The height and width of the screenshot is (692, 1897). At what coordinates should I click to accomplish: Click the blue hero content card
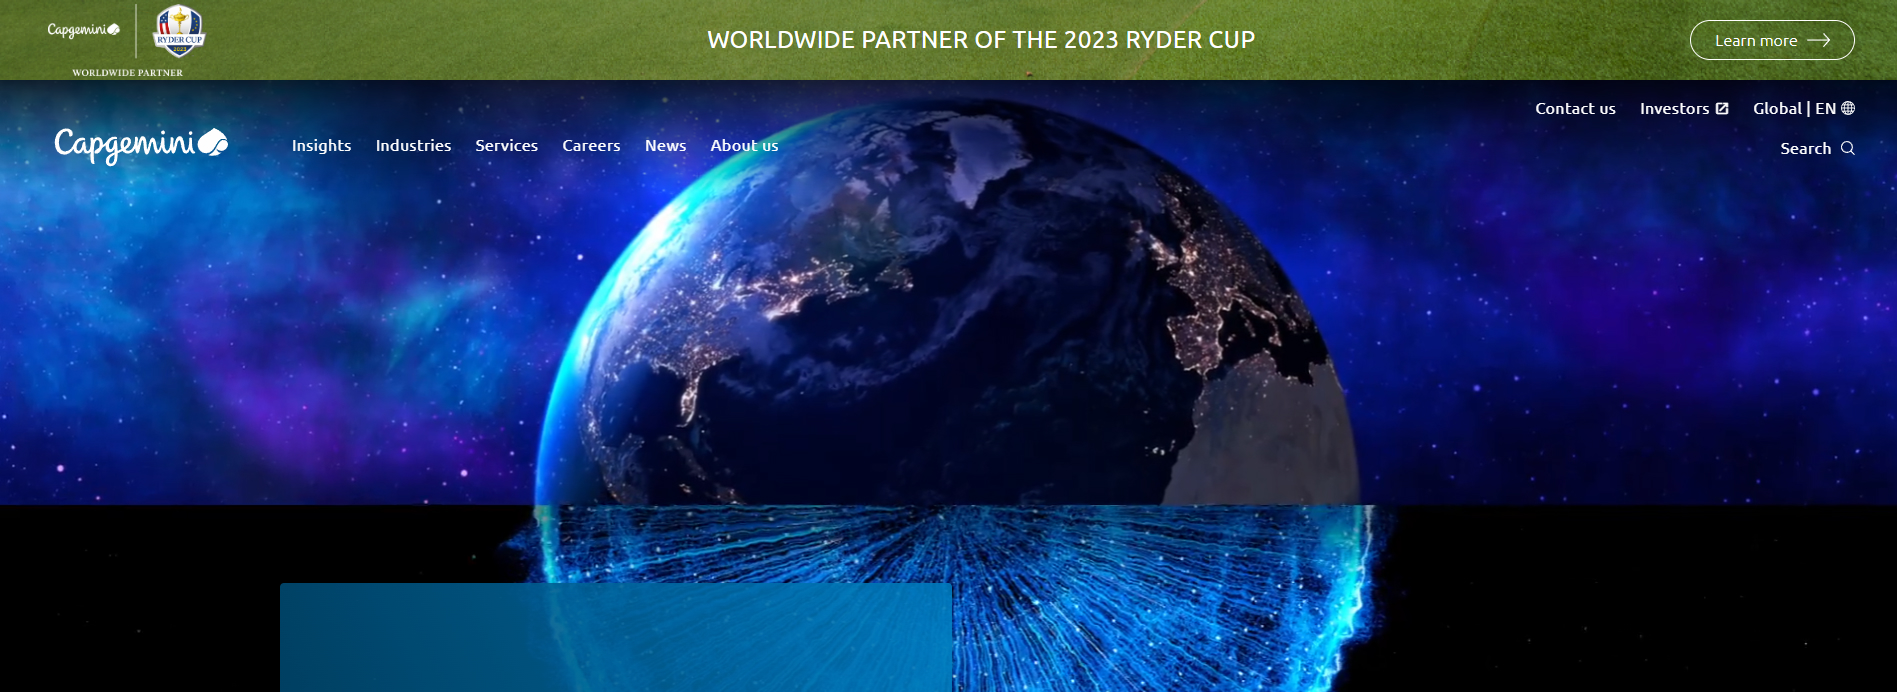616,637
